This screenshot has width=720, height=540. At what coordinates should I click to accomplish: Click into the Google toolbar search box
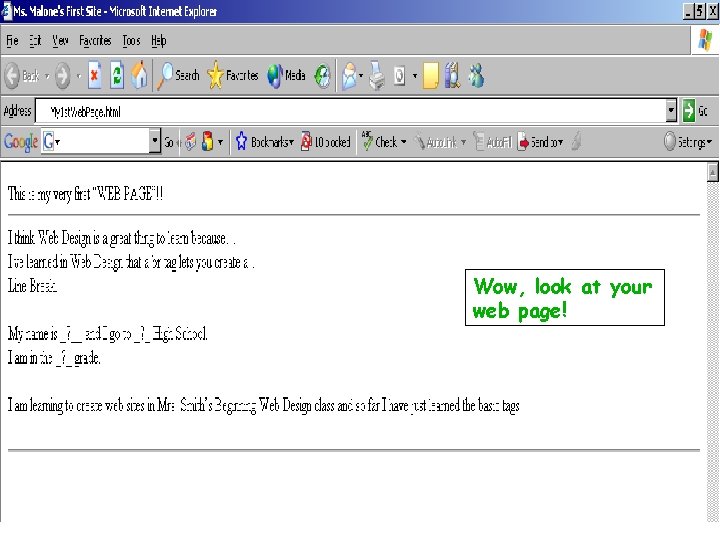pyautogui.click(x=96, y=141)
